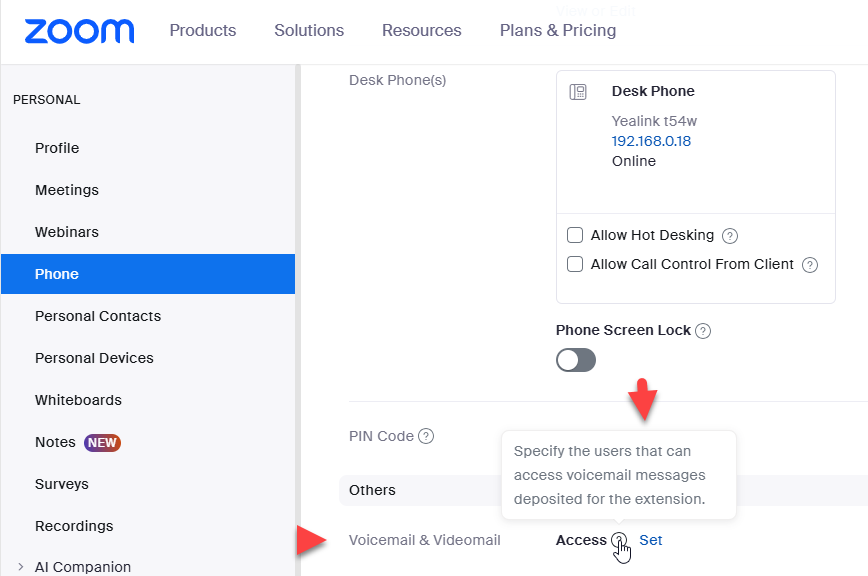This screenshot has width=868, height=576.
Task: Click the Zoom logo
Action: click(x=79, y=31)
